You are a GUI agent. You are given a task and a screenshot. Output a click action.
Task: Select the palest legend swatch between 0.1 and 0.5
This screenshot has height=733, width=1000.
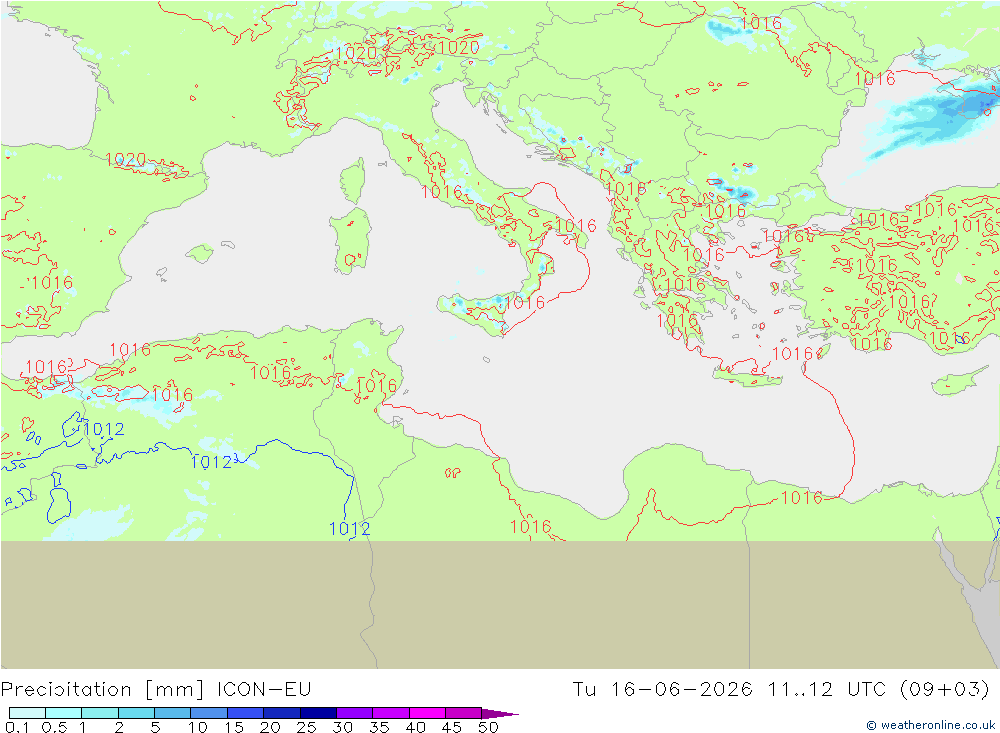point(27,713)
